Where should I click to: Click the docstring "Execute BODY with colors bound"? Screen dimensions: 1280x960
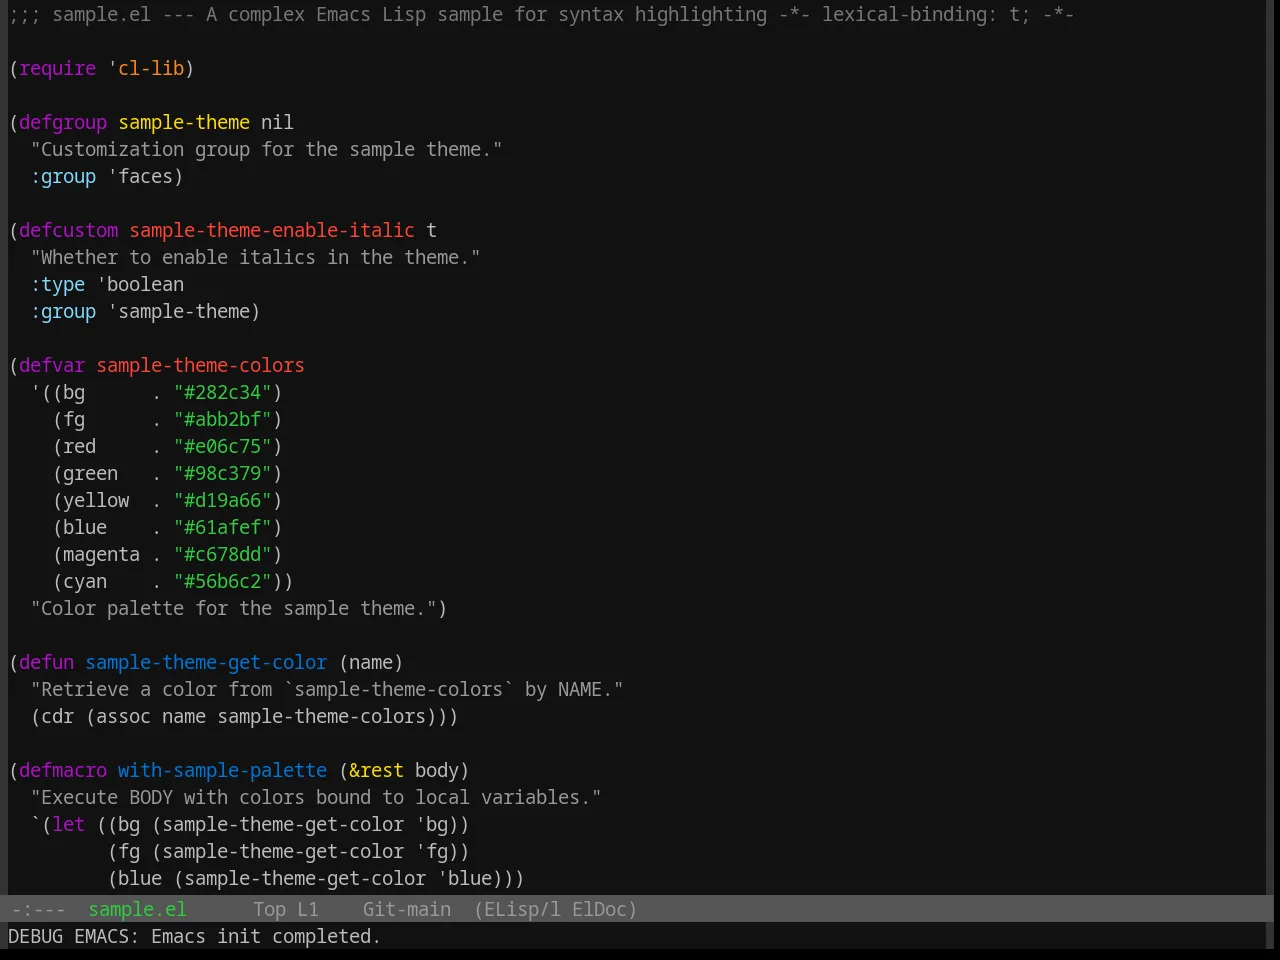click(x=316, y=797)
